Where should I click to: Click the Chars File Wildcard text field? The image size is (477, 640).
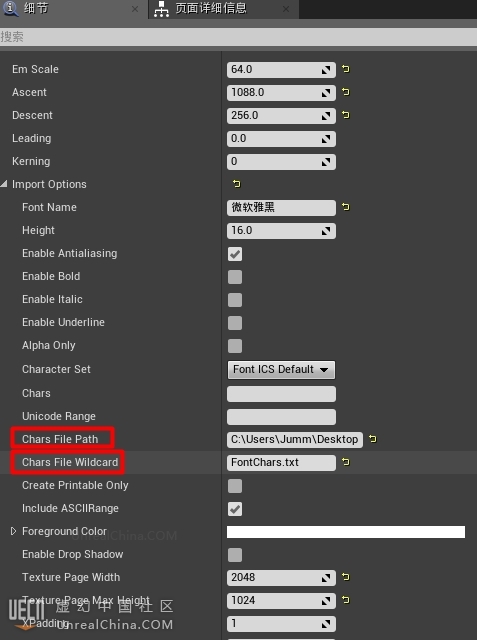coord(281,463)
